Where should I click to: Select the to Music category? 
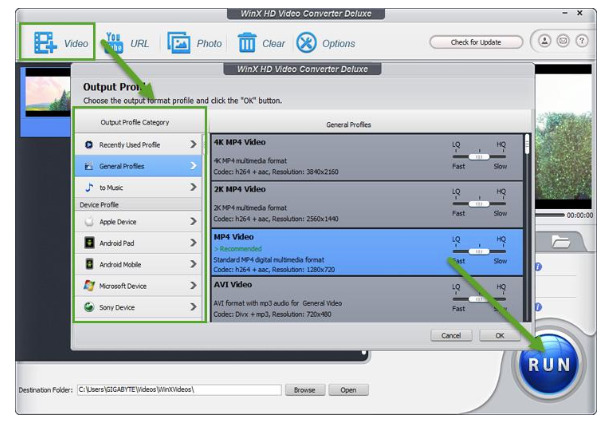click(x=138, y=187)
